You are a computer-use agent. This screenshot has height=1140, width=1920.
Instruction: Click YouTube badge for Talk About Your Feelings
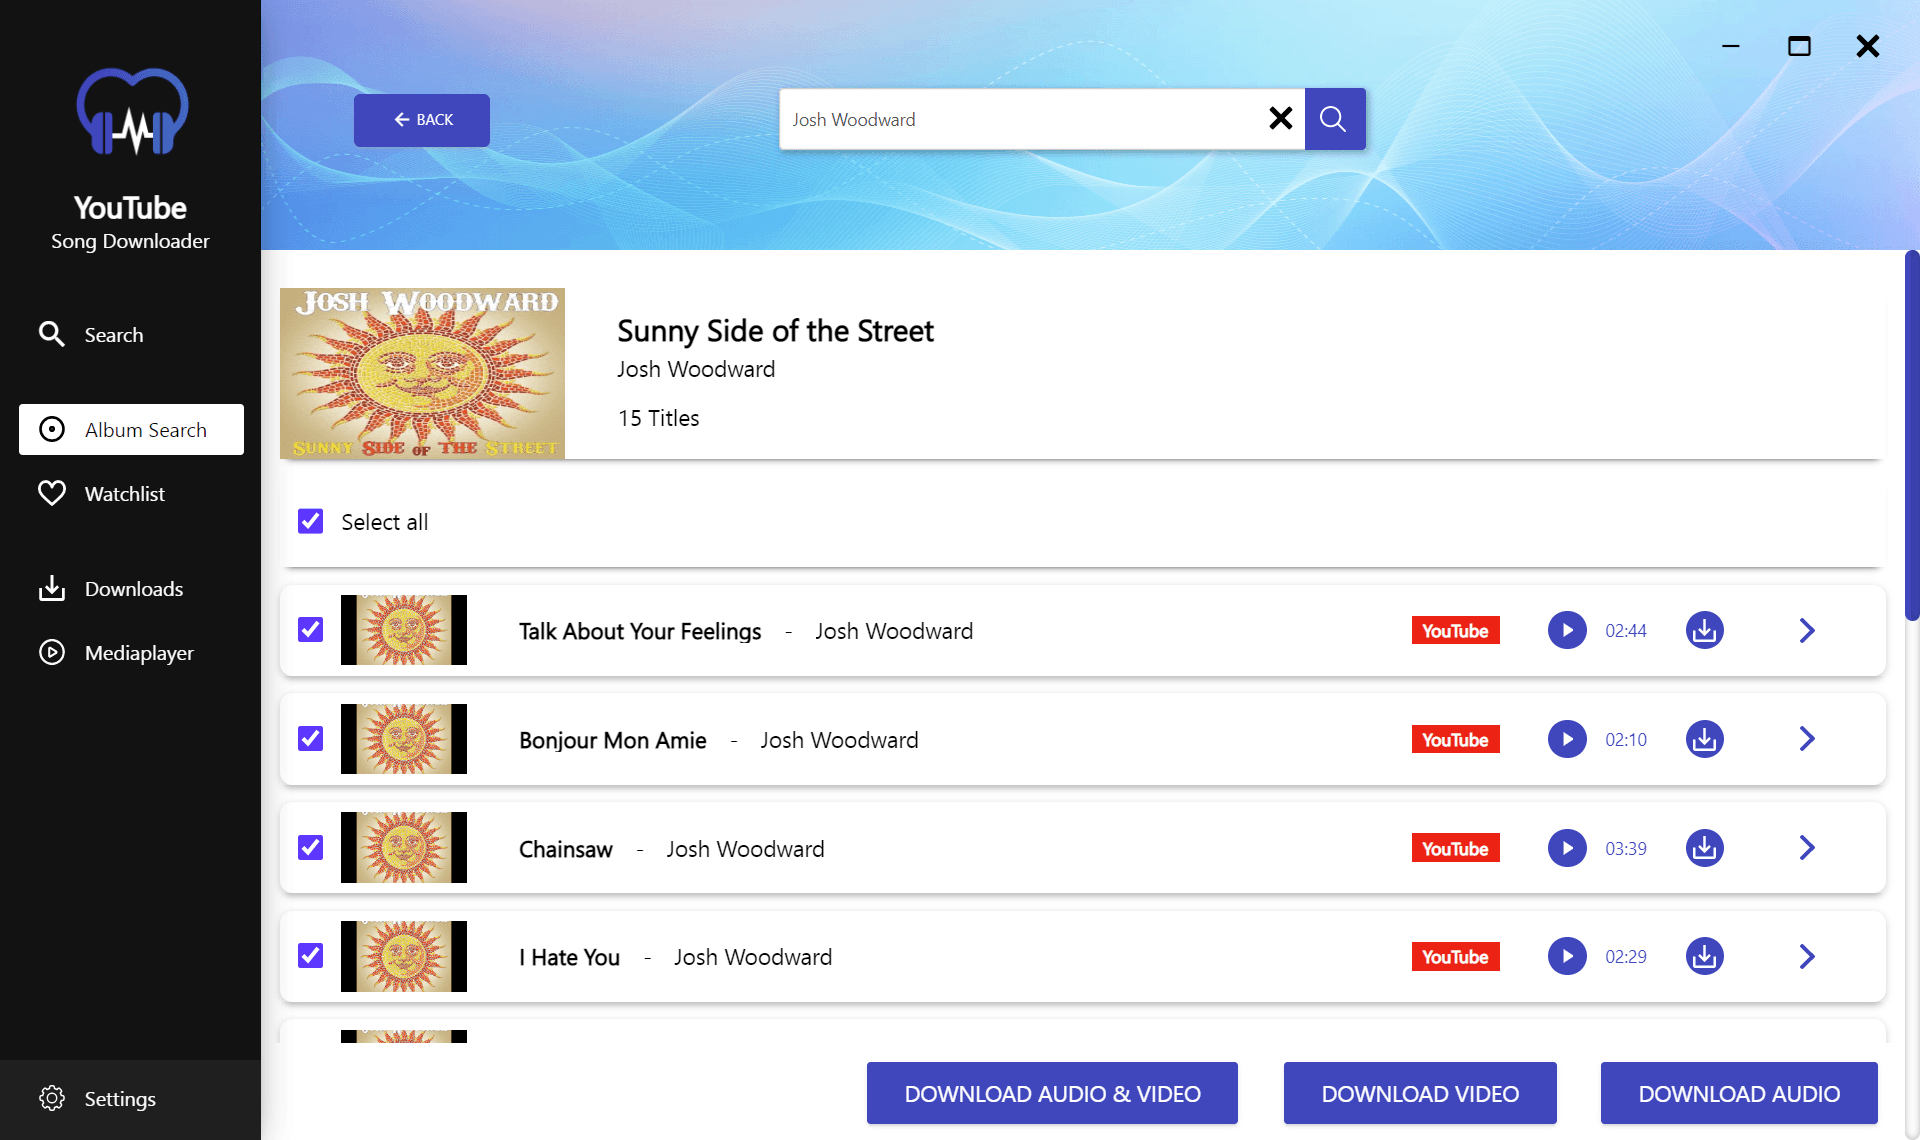[1455, 631]
